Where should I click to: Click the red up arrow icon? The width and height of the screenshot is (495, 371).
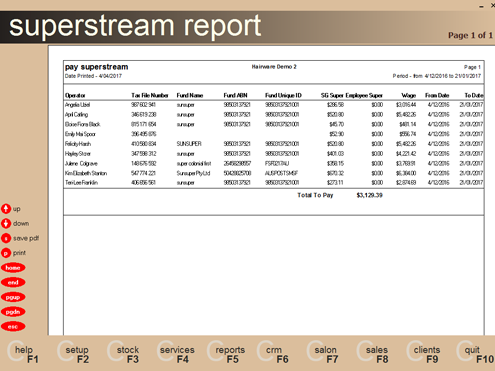6,209
